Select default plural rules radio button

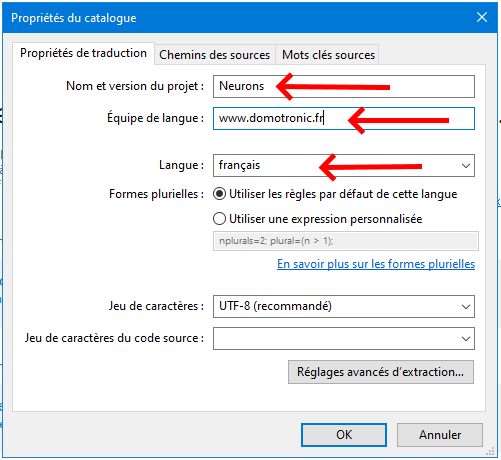[219, 194]
